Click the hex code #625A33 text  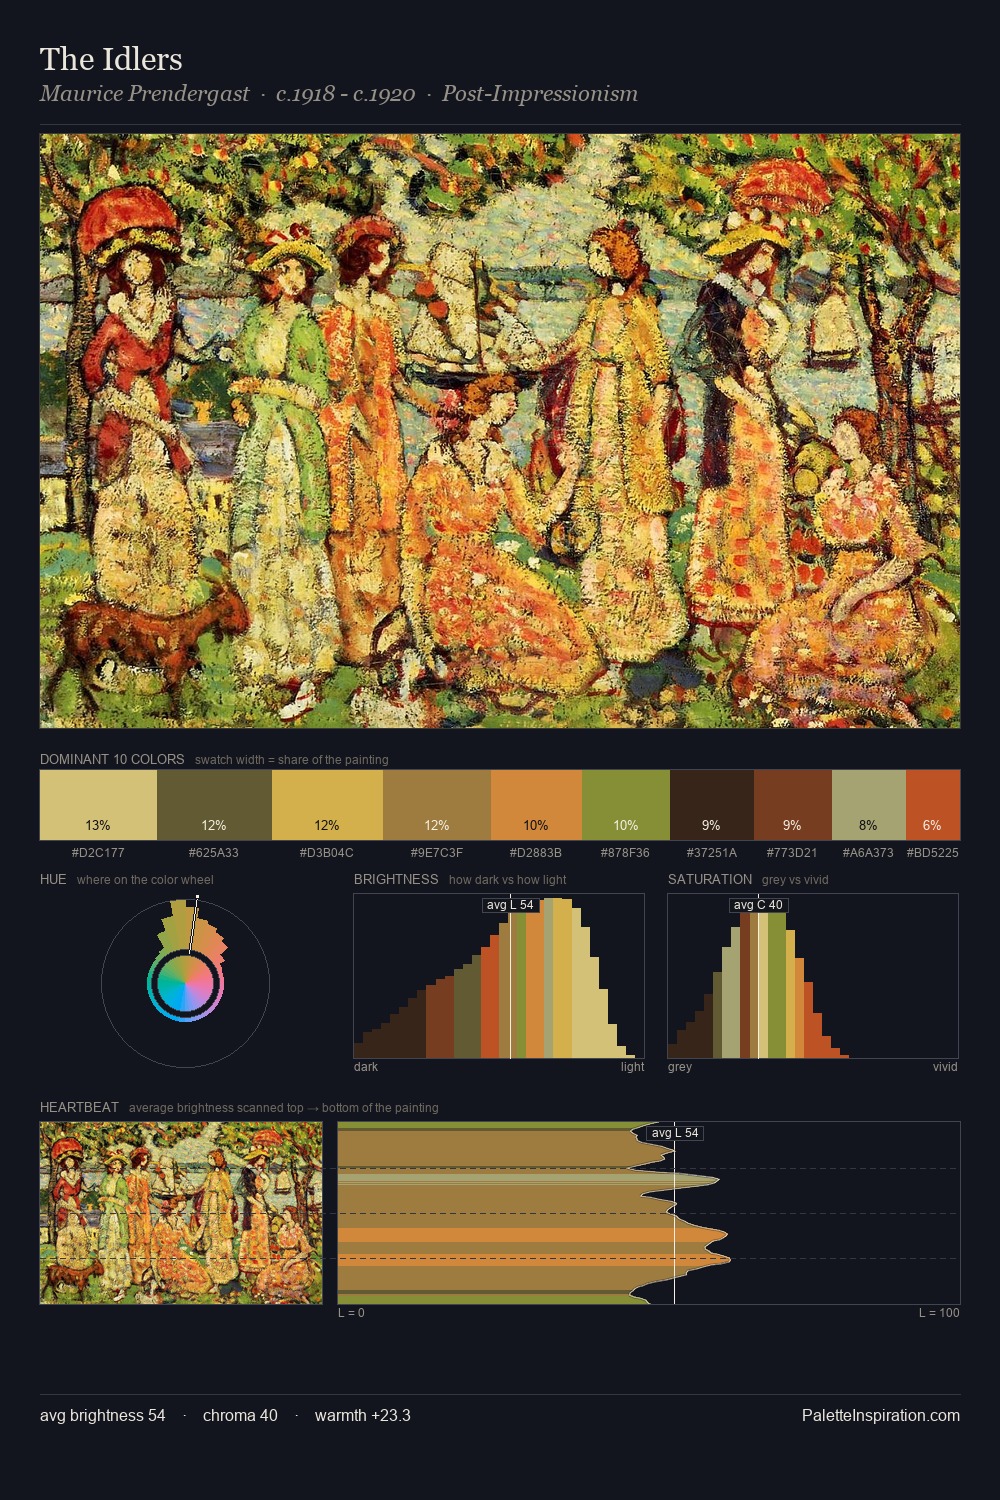point(214,853)
